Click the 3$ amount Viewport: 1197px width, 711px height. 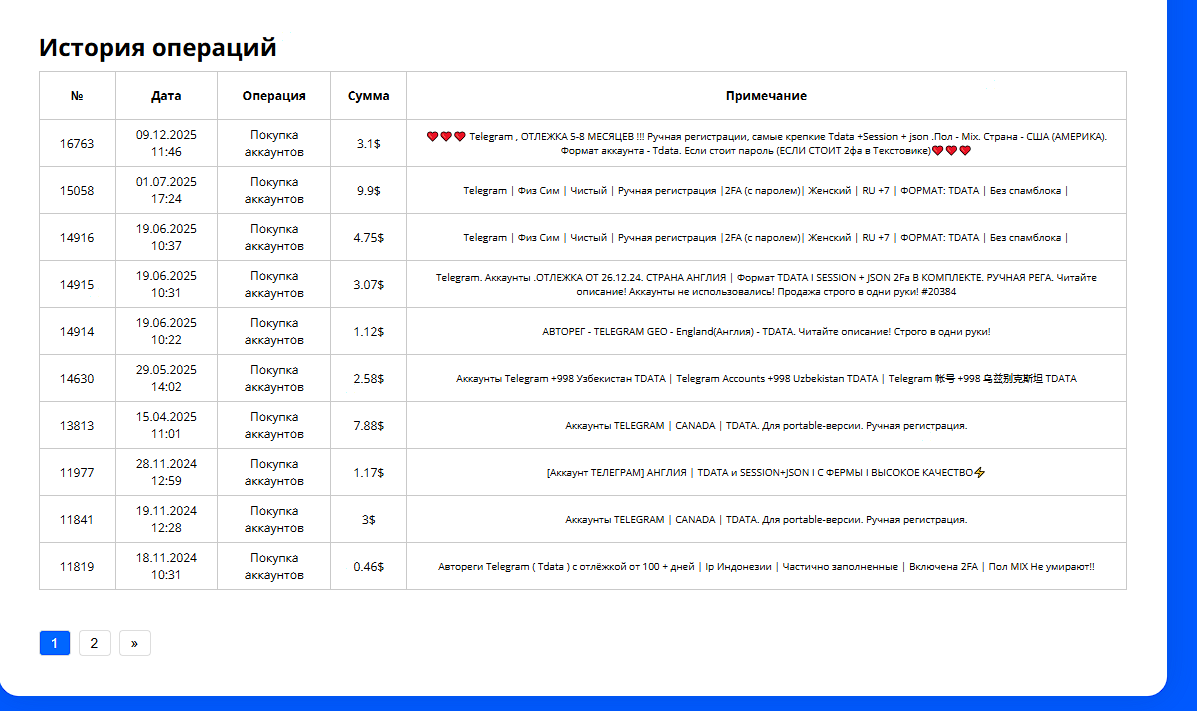point(369,519)
